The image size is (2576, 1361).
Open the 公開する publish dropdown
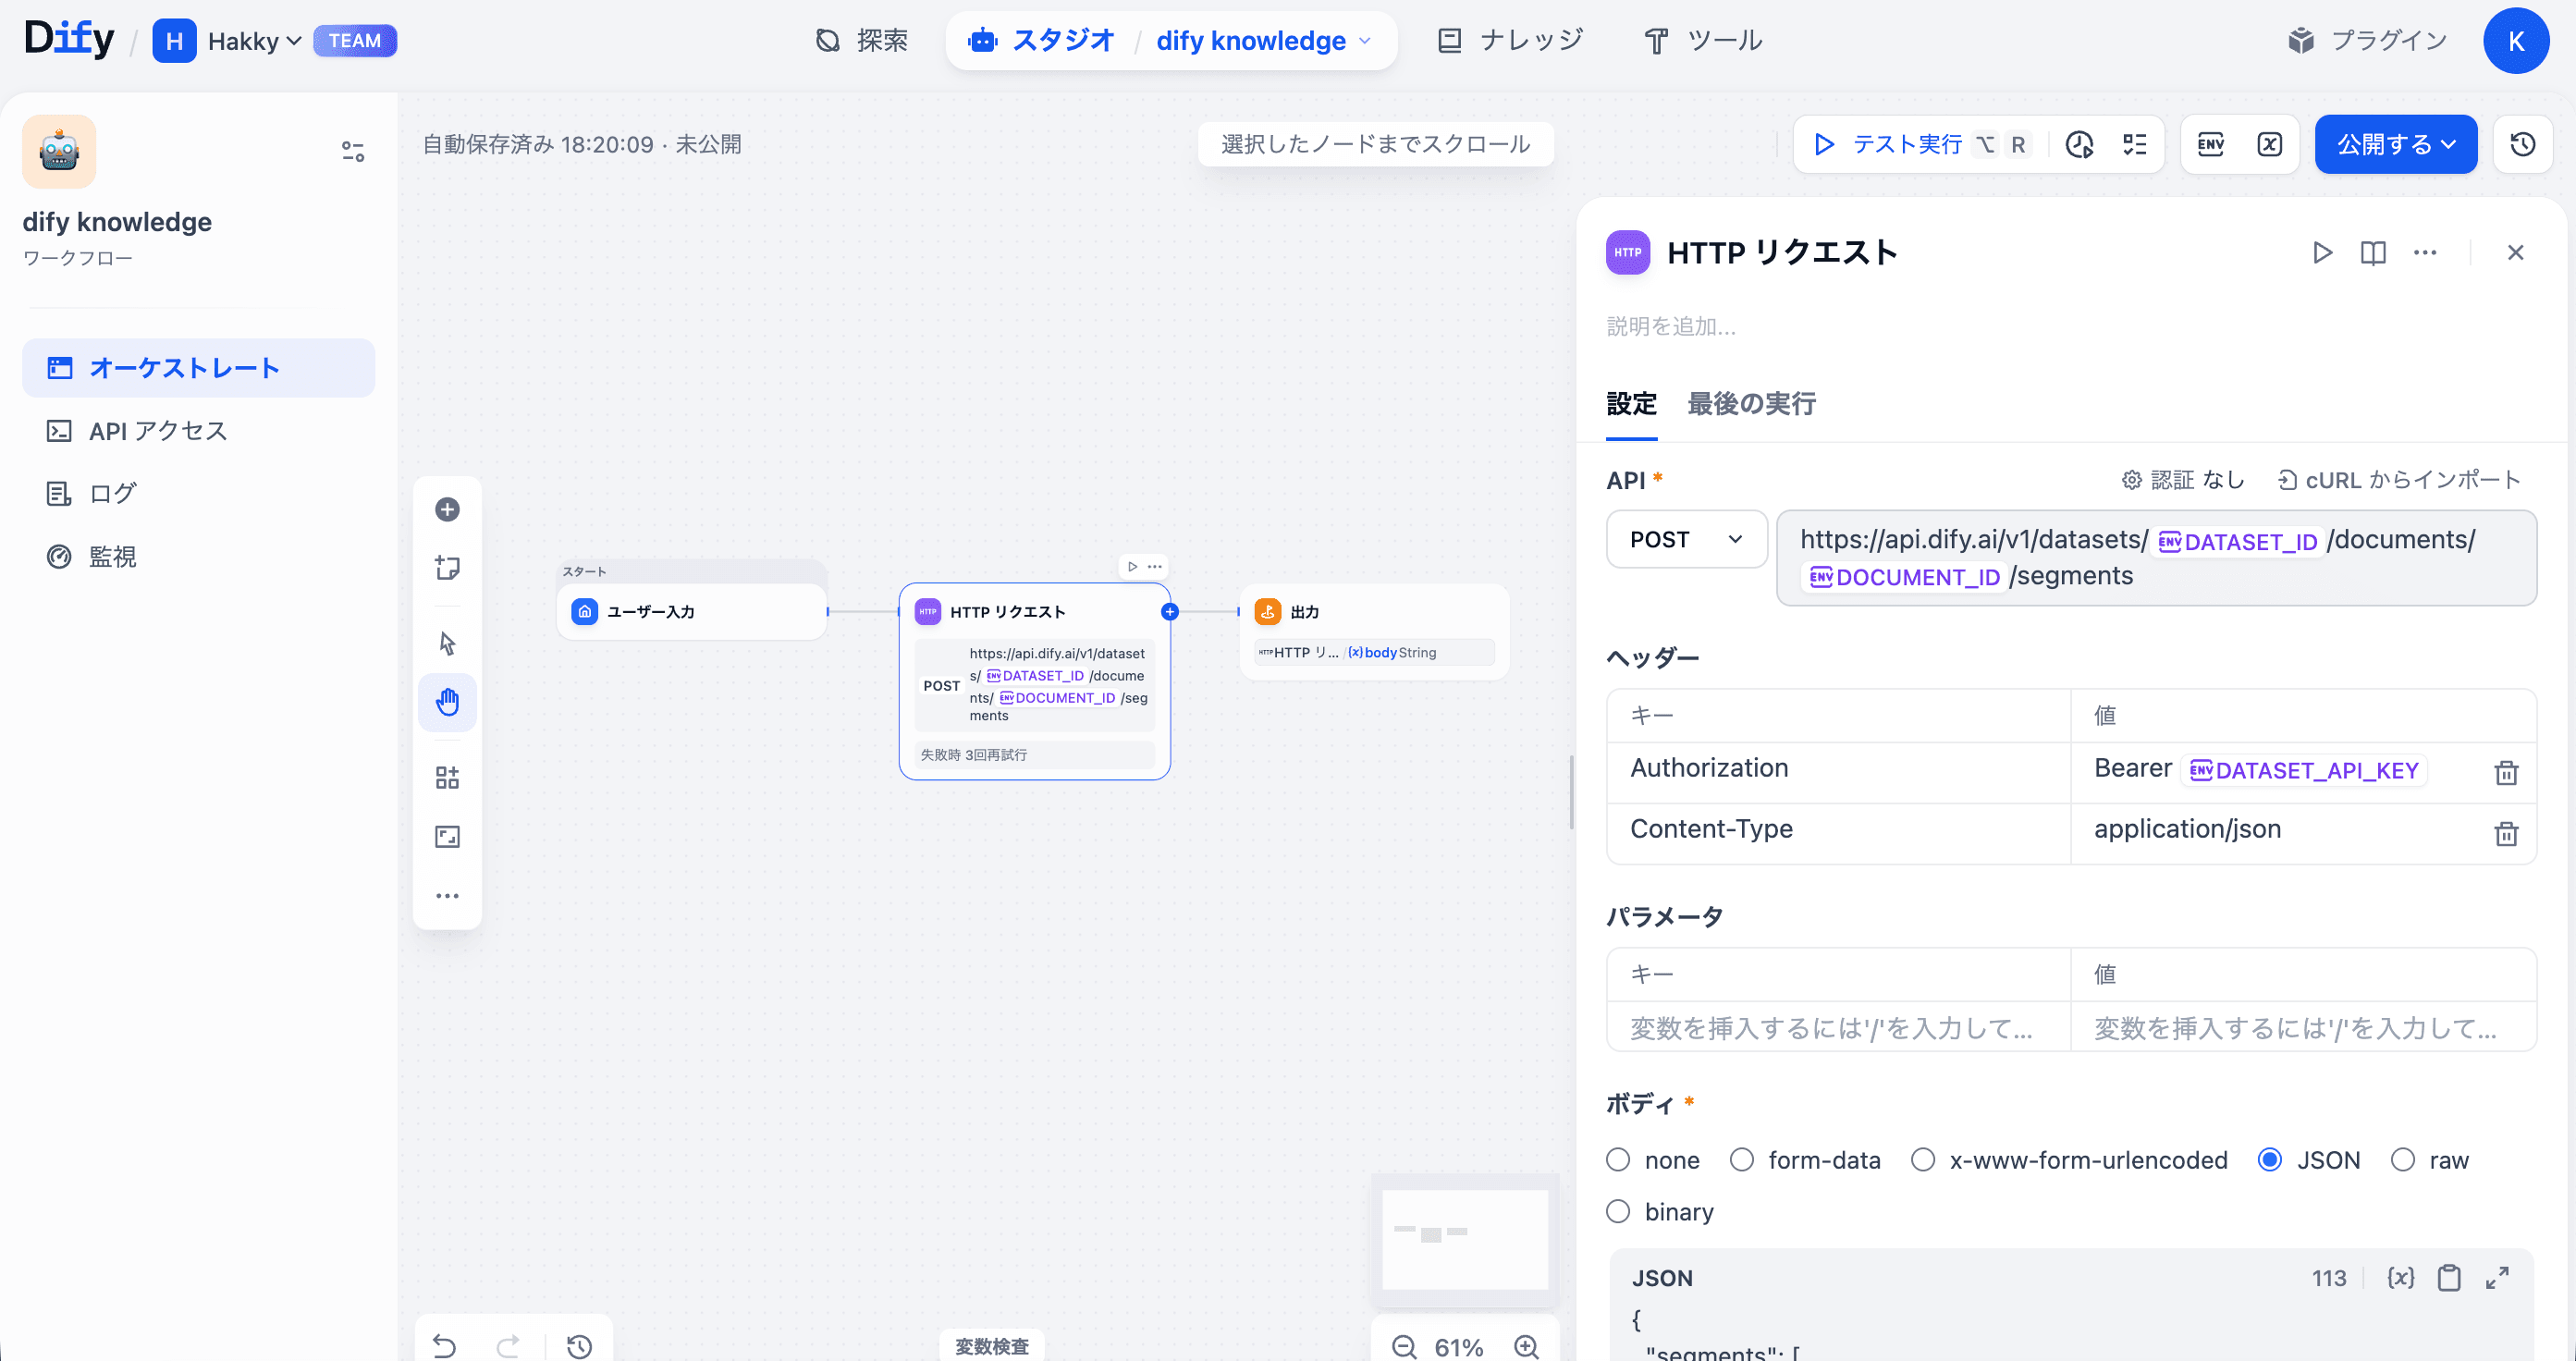coord(2395,144)
